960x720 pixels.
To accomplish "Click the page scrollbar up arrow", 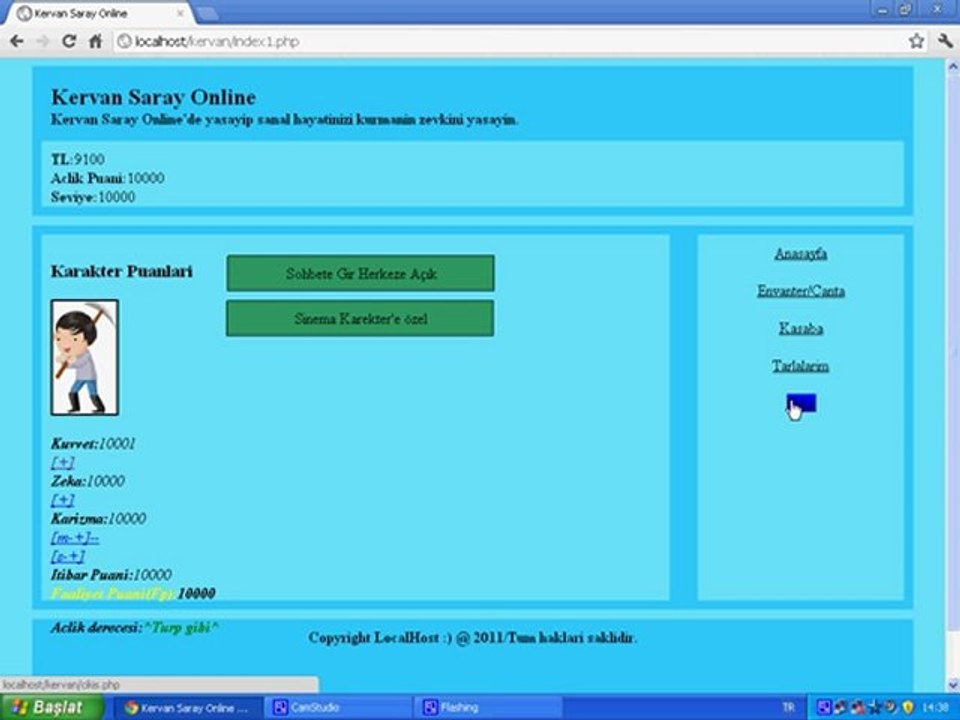I will click(x=953, y=66).
